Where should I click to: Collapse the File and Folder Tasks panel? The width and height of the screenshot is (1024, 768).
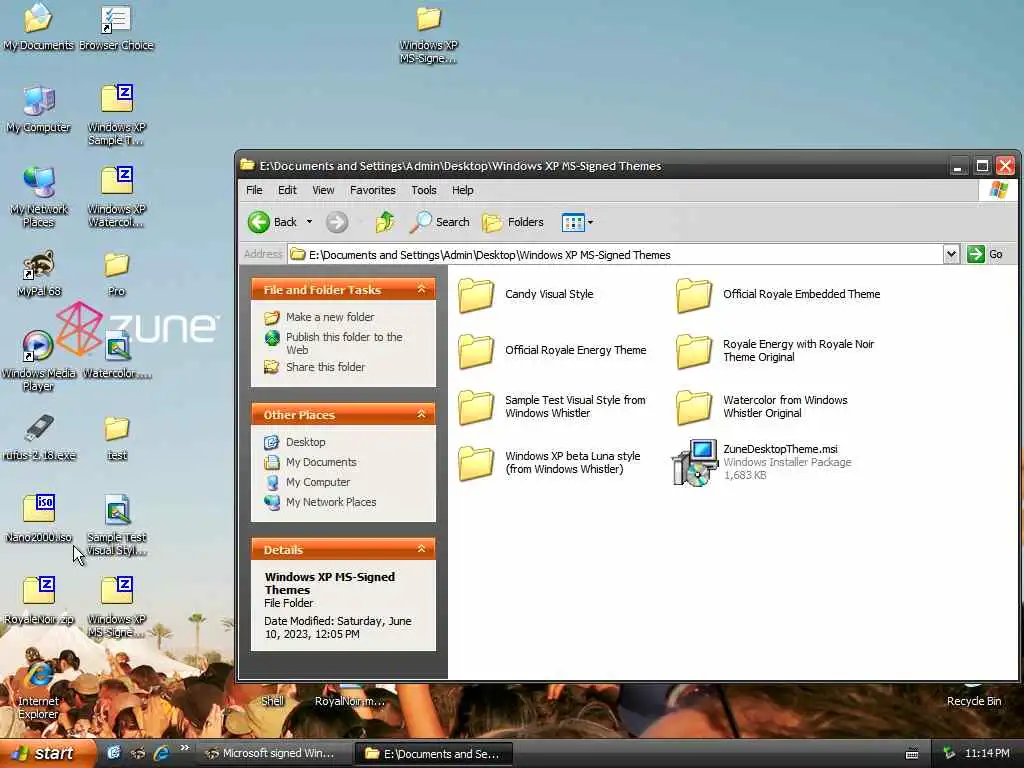pos(421,289)
